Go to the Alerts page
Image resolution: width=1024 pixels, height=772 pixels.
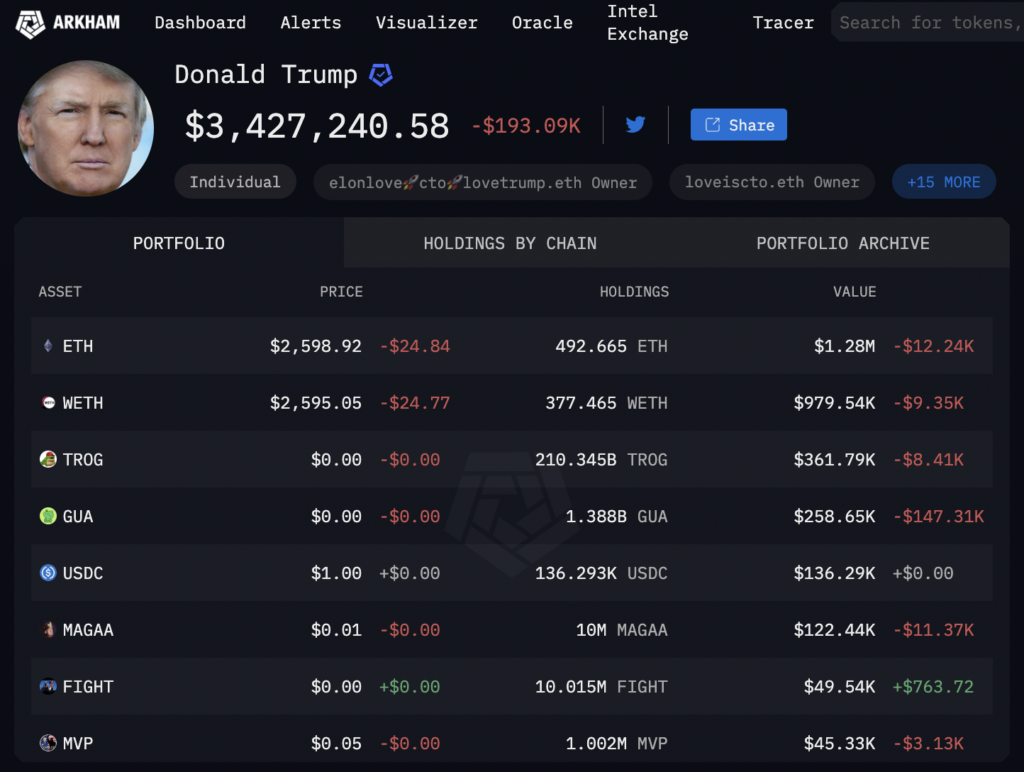311,23
